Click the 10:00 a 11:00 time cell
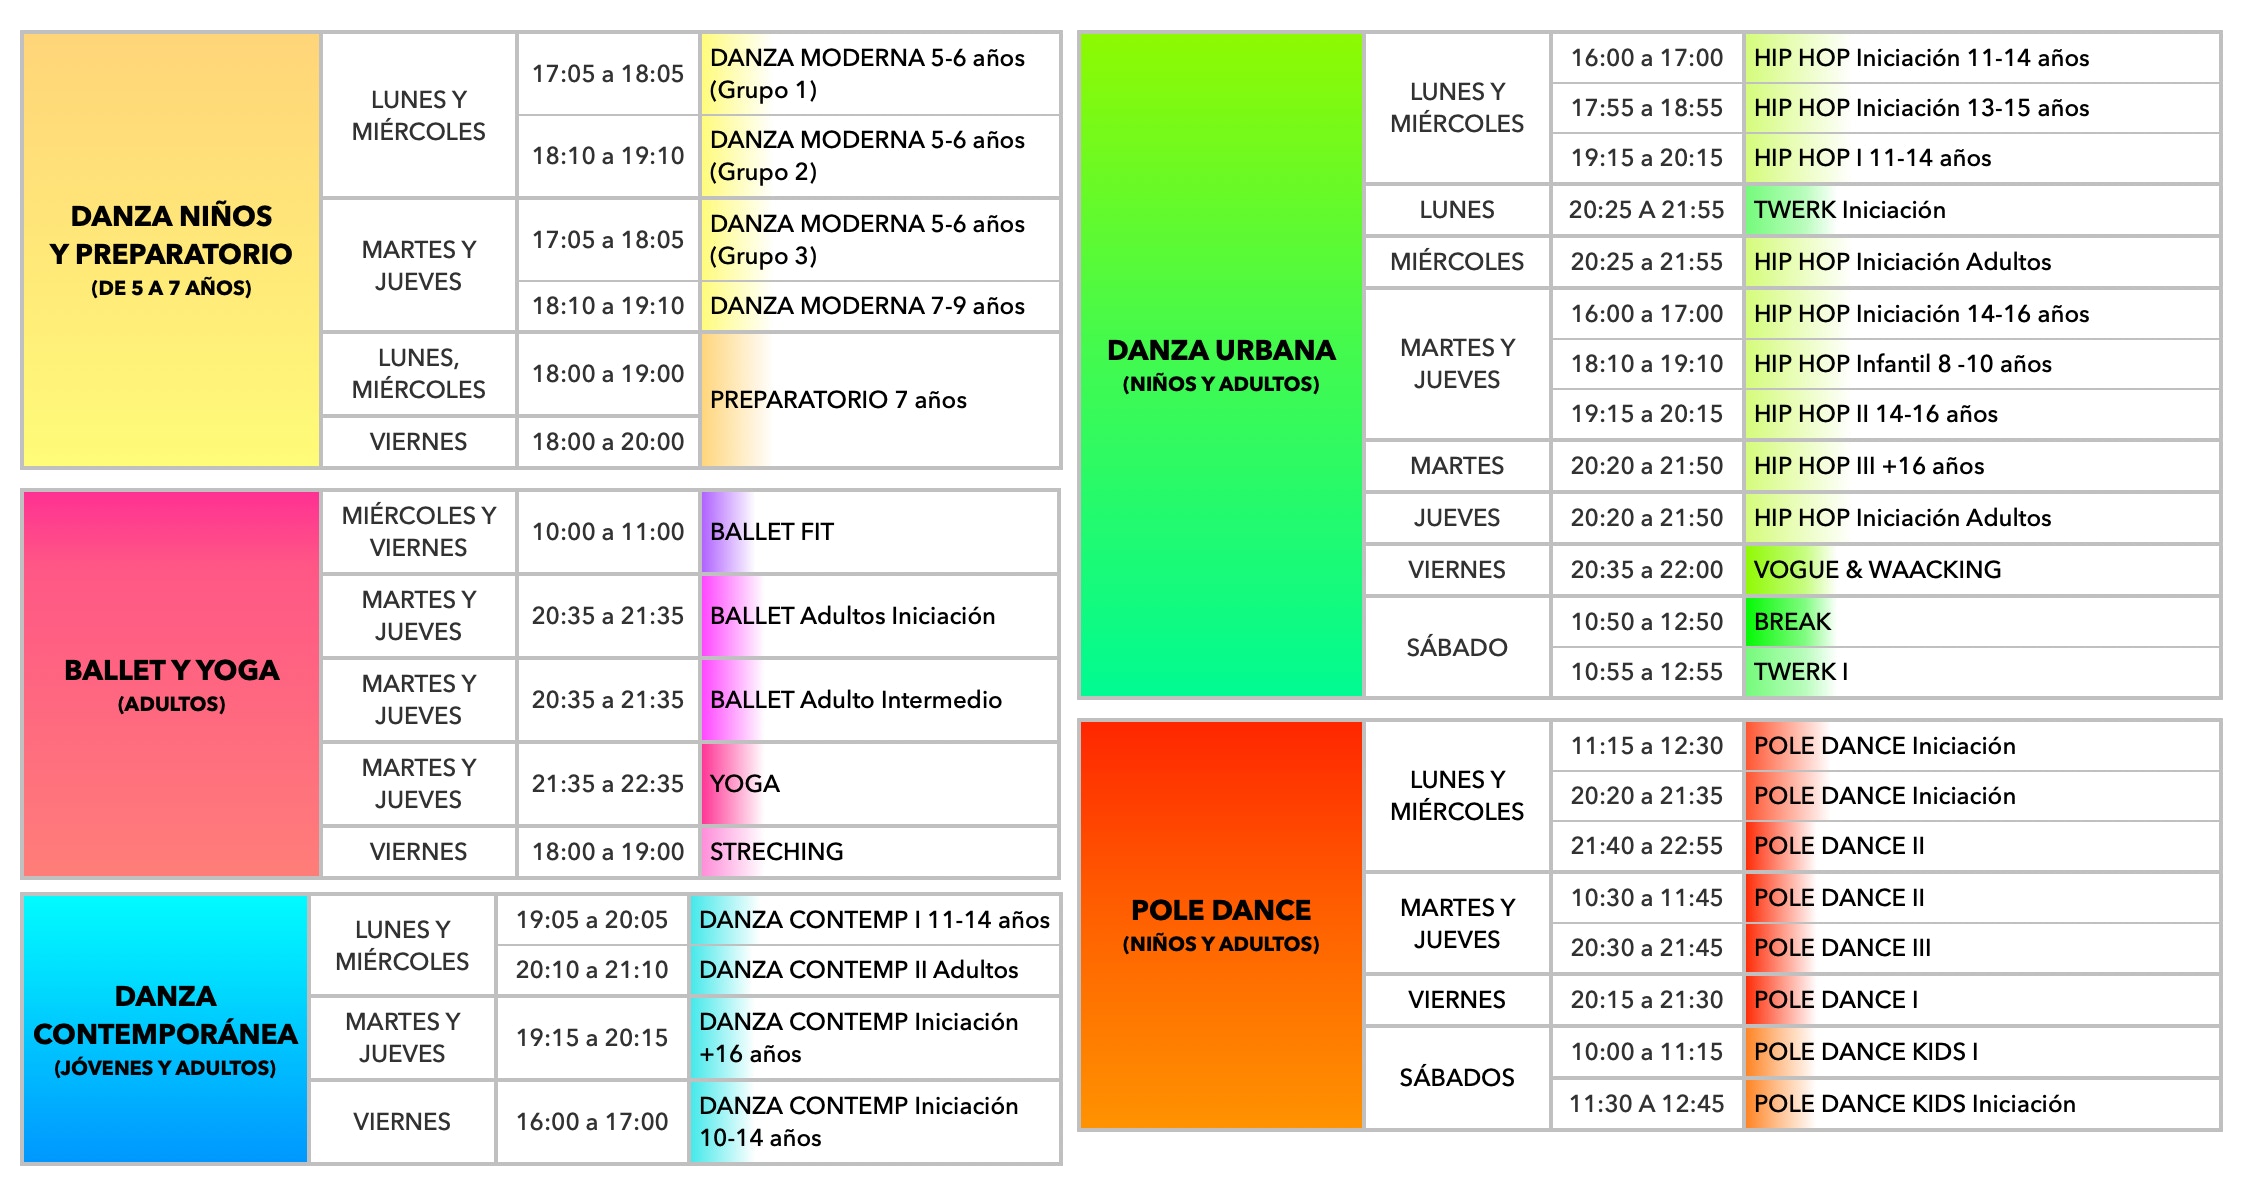The height and width of the screenshot is (1196, 2248). [x=607, y=532]
